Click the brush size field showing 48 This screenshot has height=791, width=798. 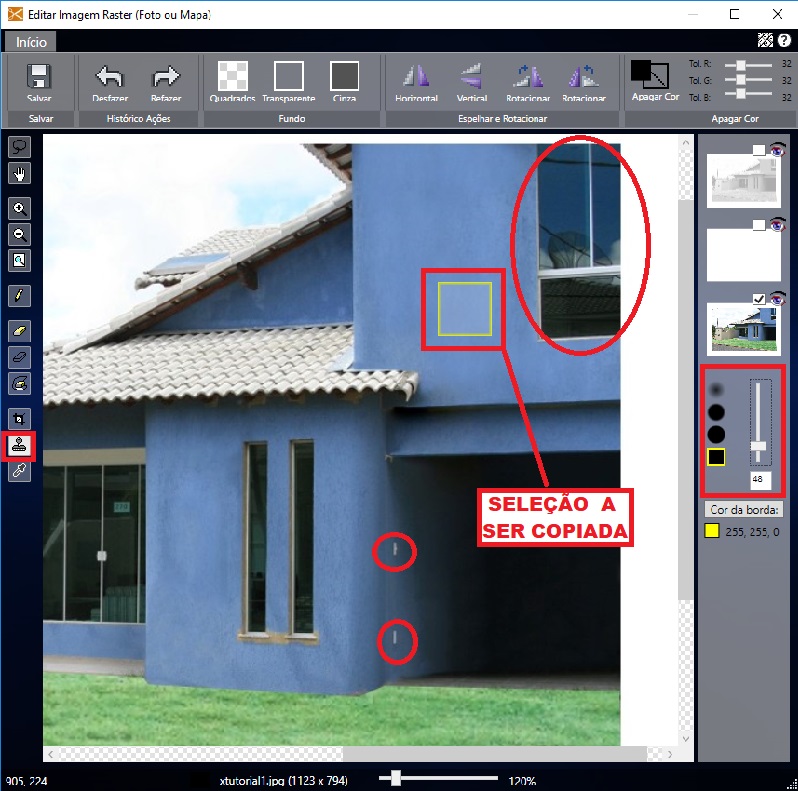click(x=760, y=480)
